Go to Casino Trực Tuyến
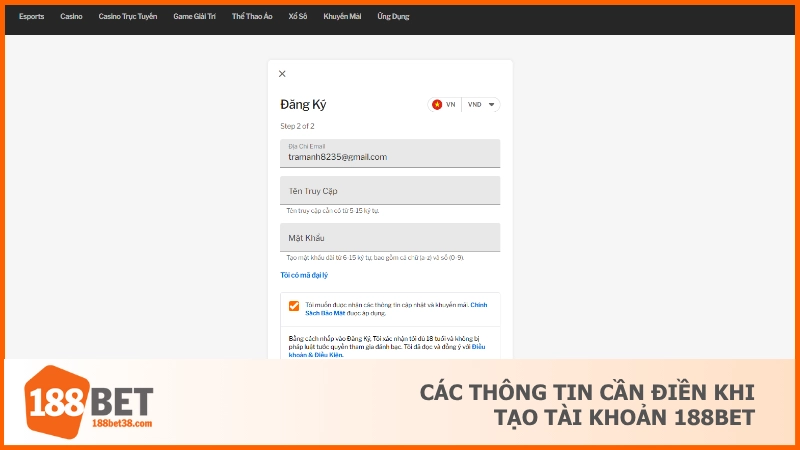This screenshot has height=450, width=800. coord(128,16)
